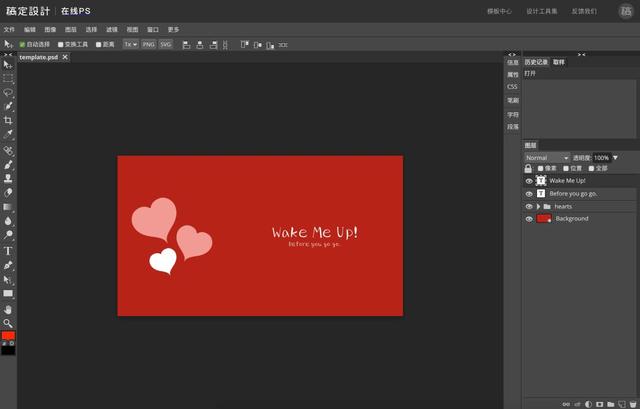This screenshot has width=640, height=409.
Task: Select the Type (T) tool
Action: (x=8, y=250)
